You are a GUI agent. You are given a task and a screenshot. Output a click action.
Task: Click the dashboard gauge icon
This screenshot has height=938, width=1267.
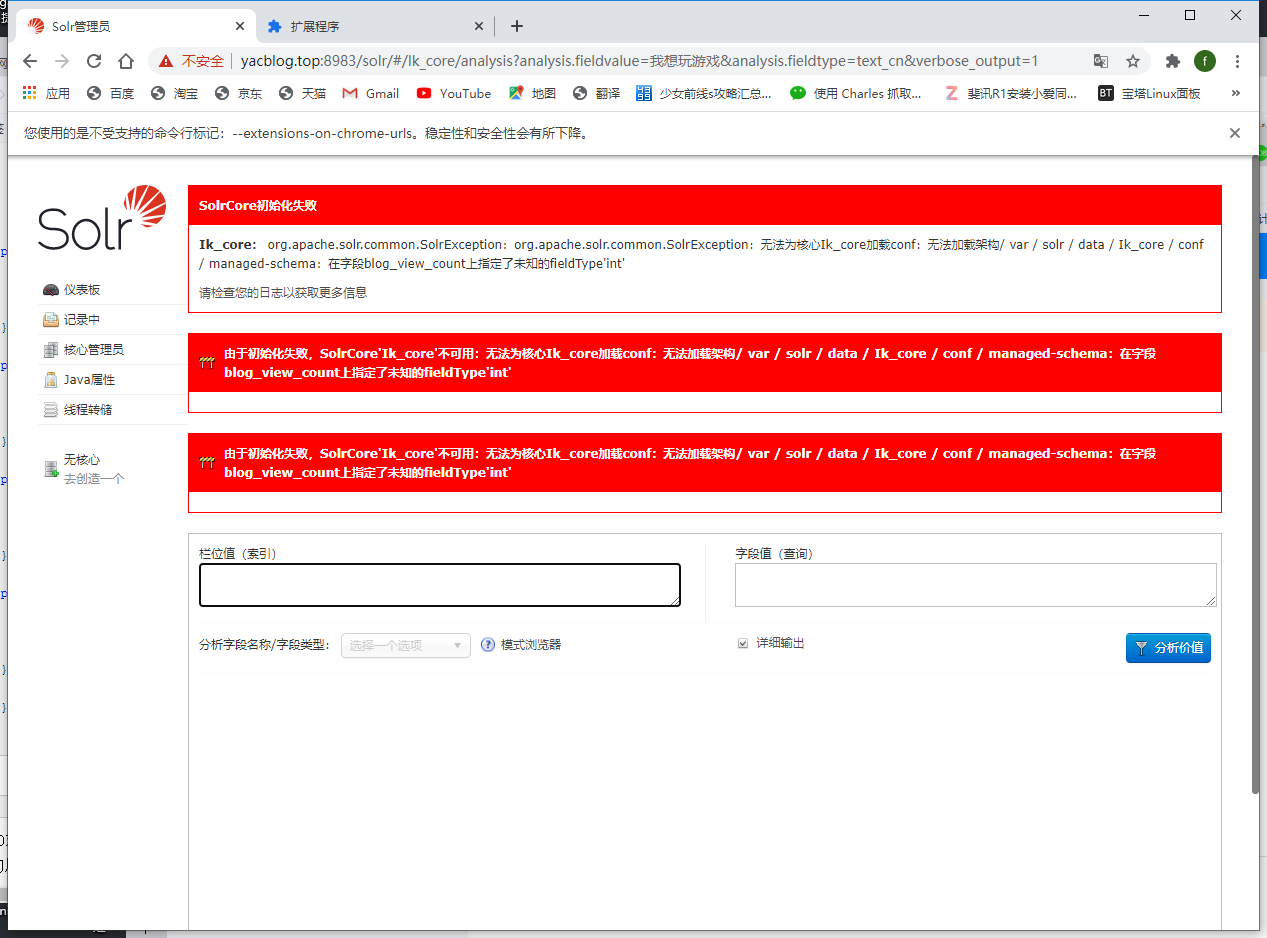[x=51, y=290]
